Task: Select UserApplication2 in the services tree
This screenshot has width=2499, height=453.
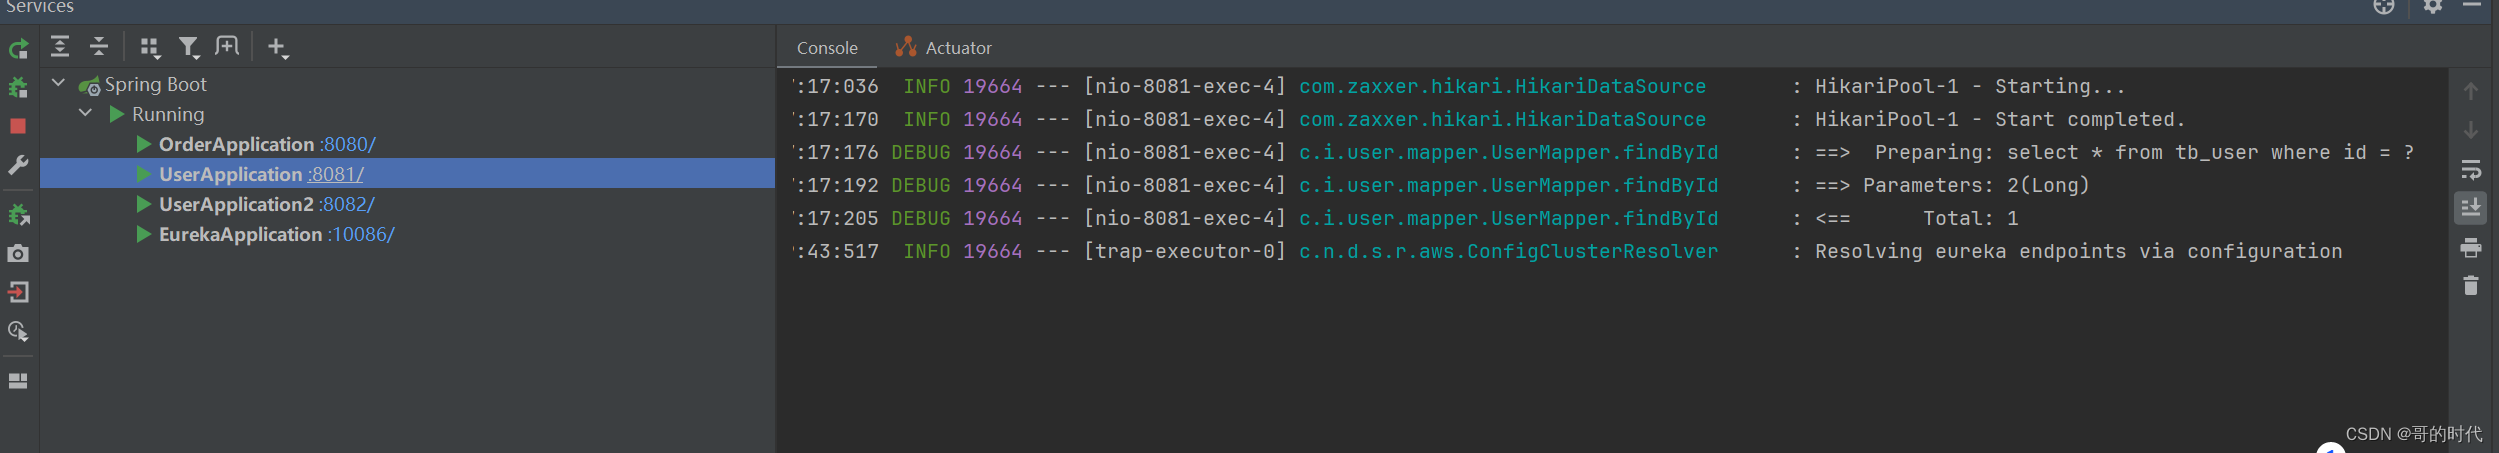Action: 236,205
